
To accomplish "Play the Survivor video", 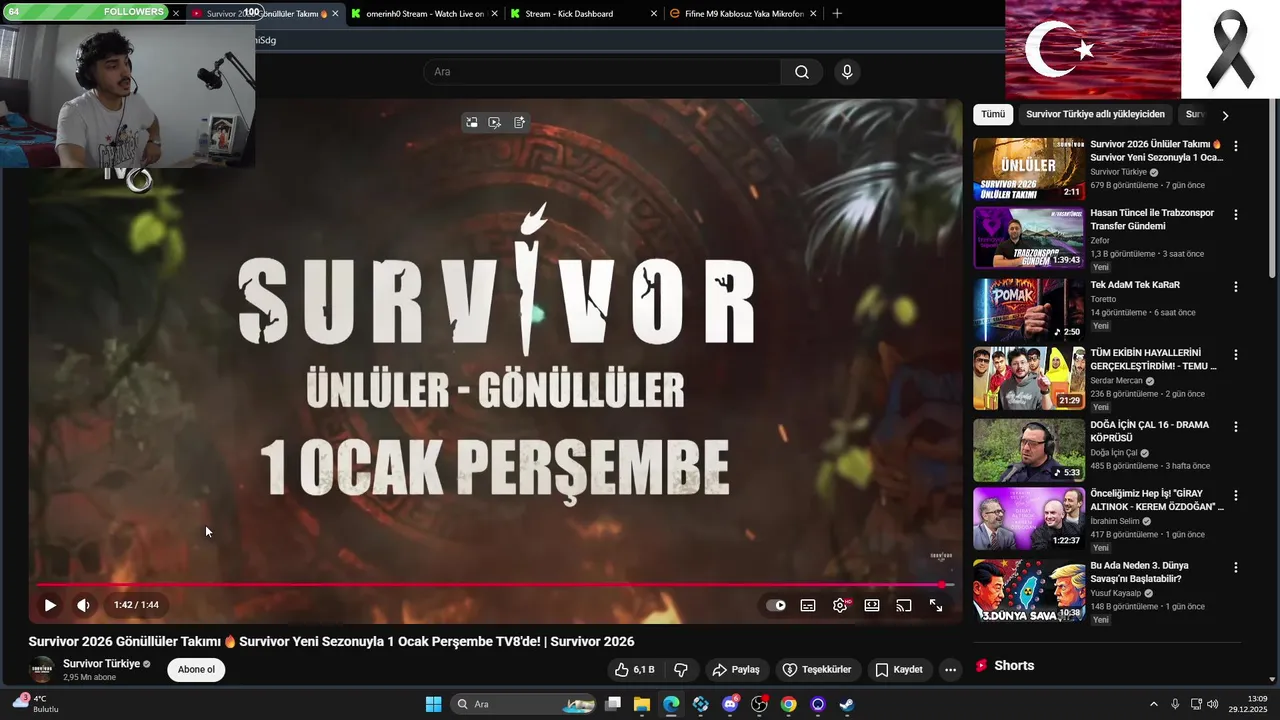I will (x=50, y=605).
